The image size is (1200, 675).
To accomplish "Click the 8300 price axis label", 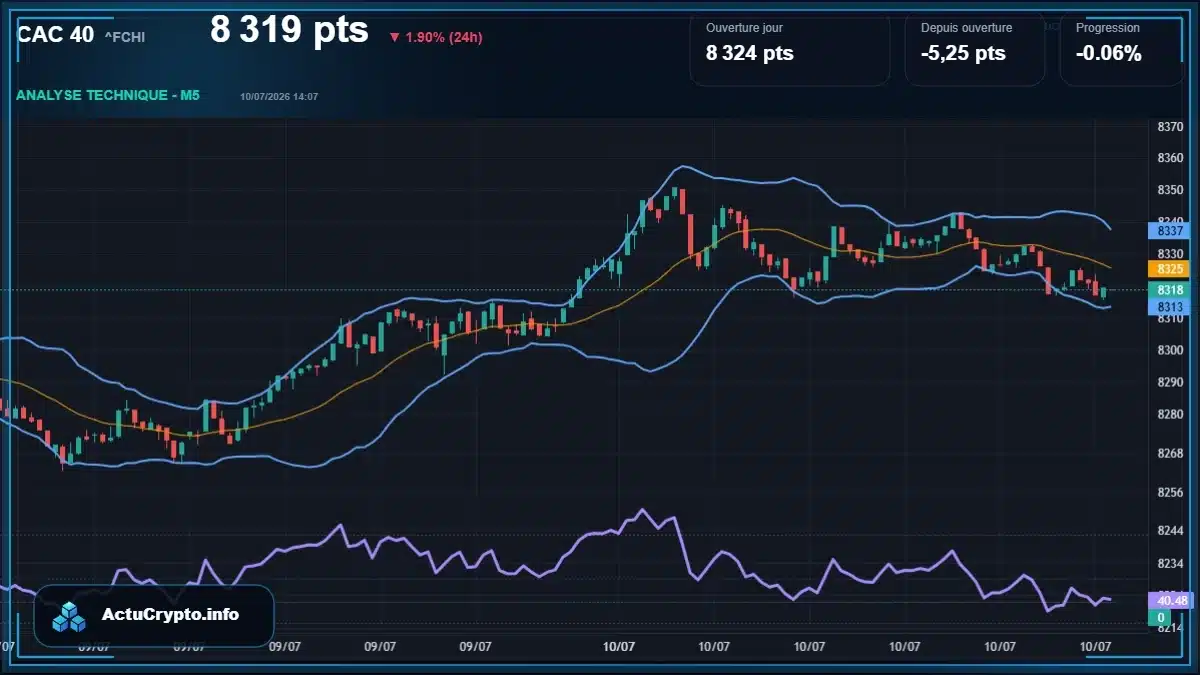I will tap(1170, 350).
